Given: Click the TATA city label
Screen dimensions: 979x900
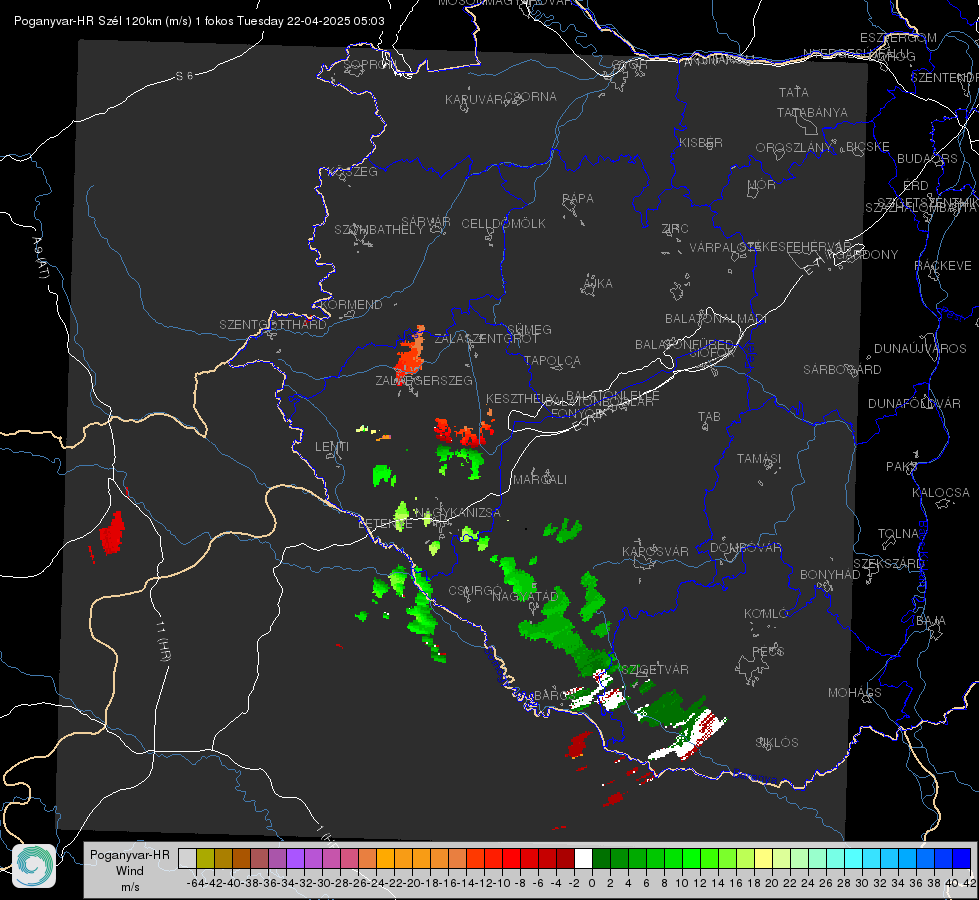Looking at the screenshot, I should (x=794, y=92).
